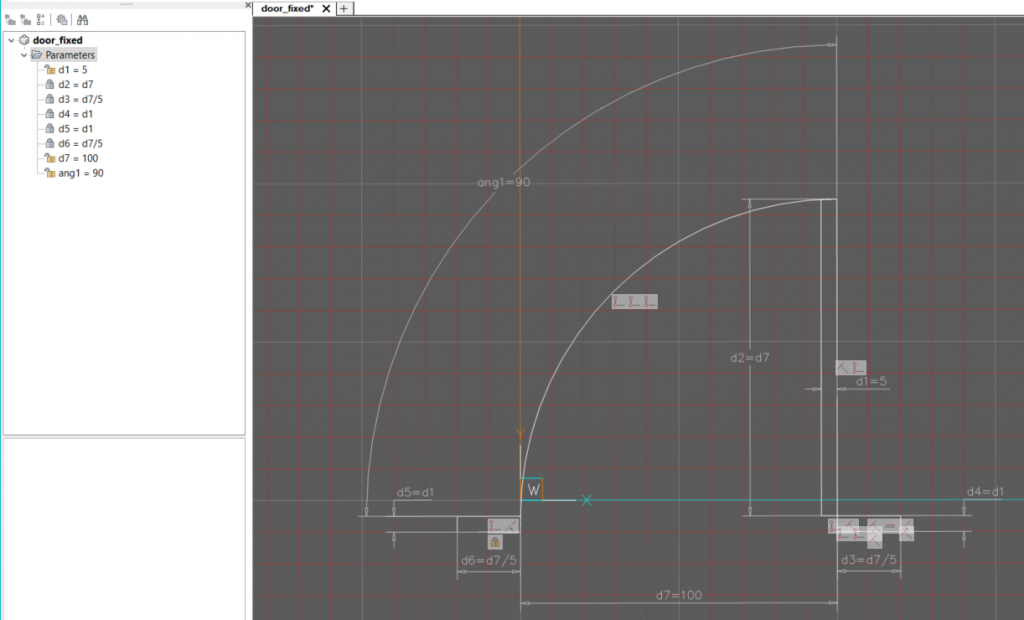Screen dimensions: 1024x620
Task: Click the lock icon beside d2 = d7
Action: (x=50, y=84)
